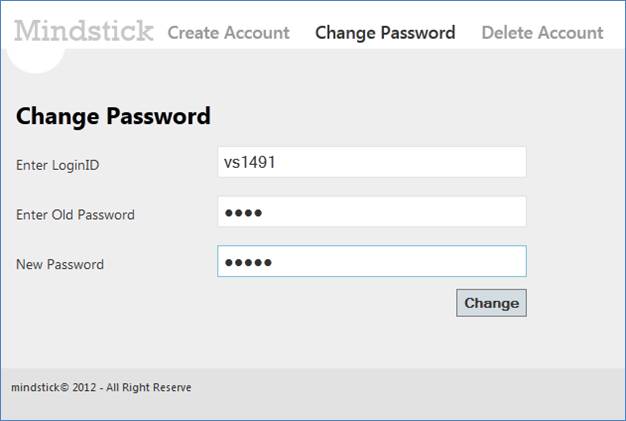The image size is (626, 421).
Task: Click the word Account in Create Account
Action: (x=257, y=33)
